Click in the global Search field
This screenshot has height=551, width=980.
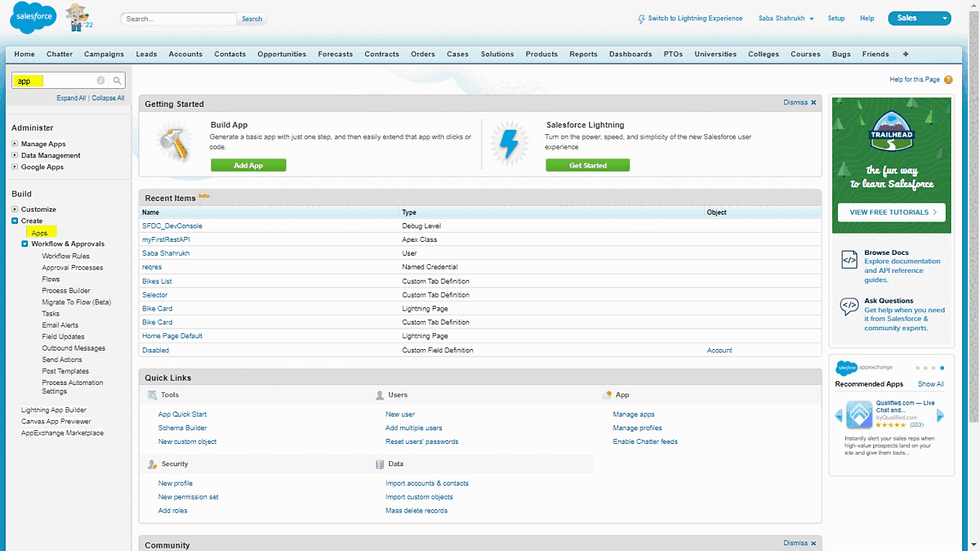tap(179, 19)
